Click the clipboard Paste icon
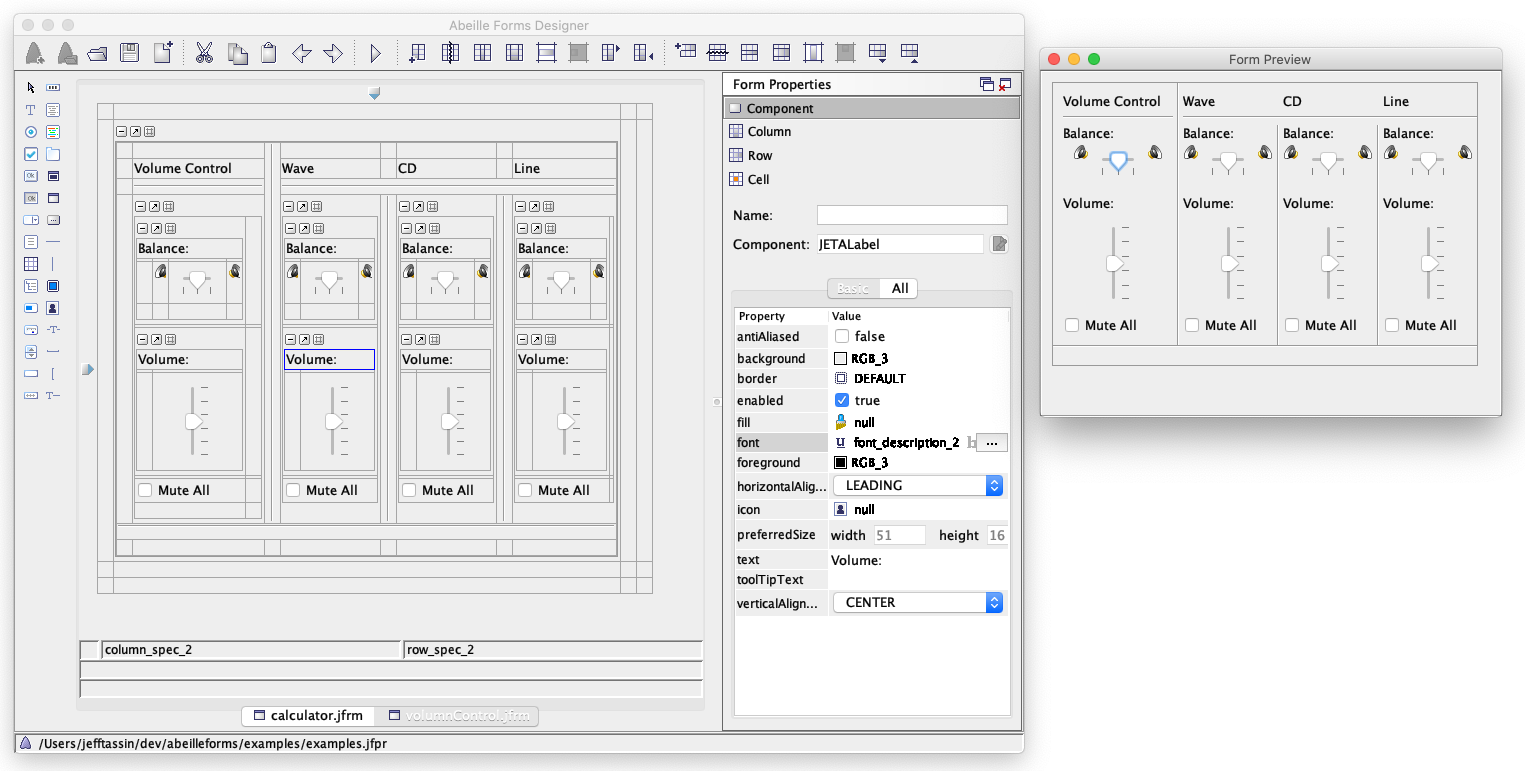This screenshot has width=1525, height=771. pyautogui.click(x=269, y=53)
